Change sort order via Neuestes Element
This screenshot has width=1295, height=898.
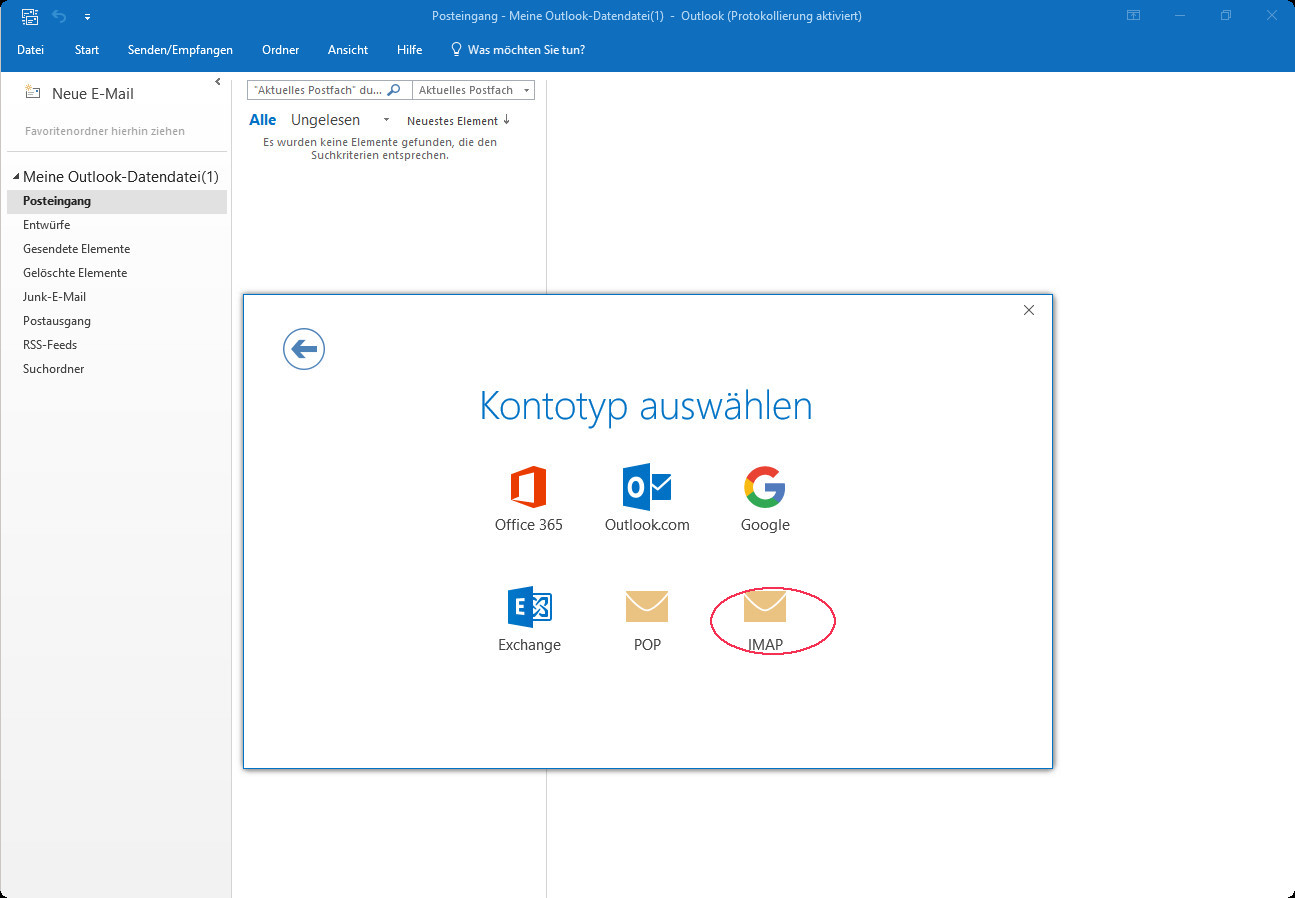459,121
